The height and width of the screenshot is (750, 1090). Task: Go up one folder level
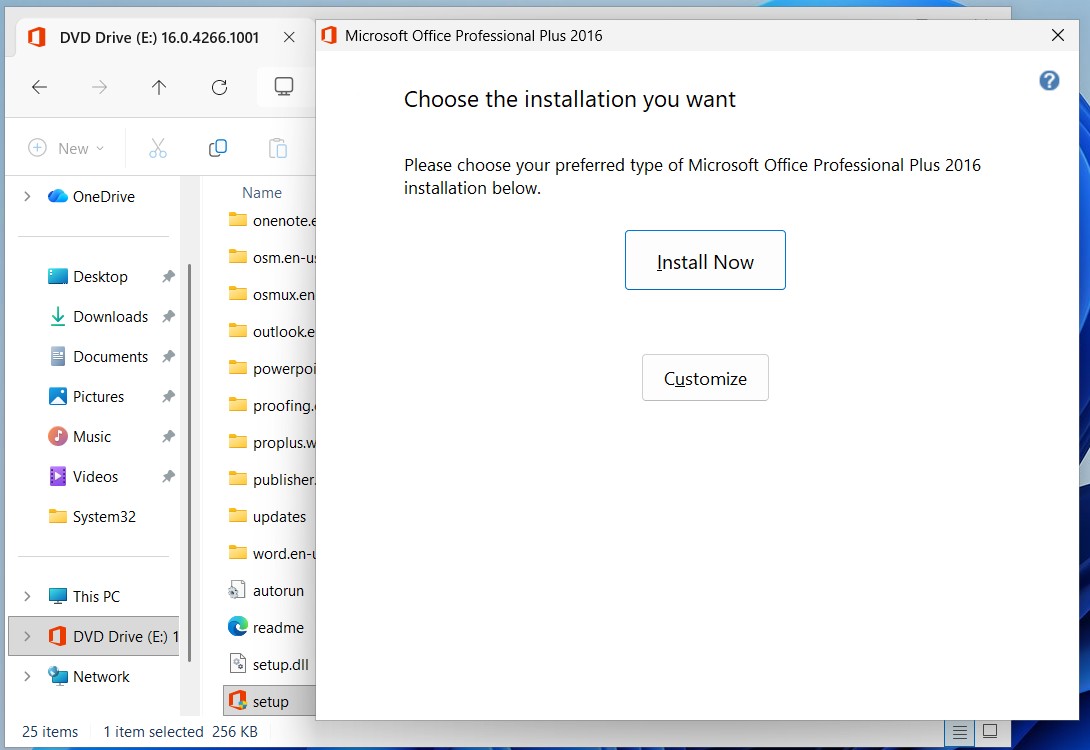pos(158,86)
